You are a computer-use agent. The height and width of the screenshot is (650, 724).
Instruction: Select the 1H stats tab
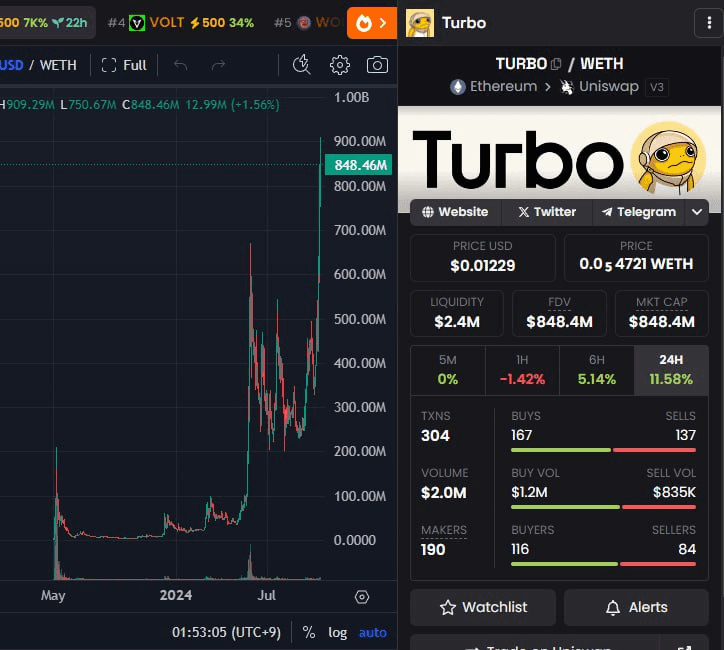[x=522, y=370]
